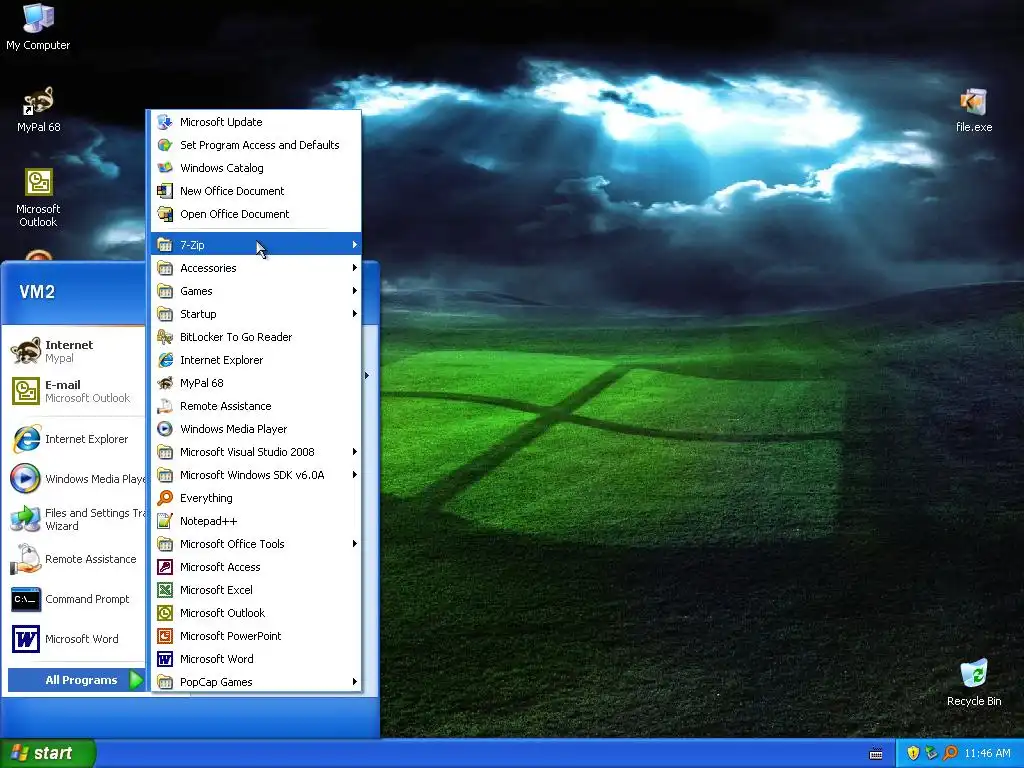
Task: Click the on-screen keyboard taskbar icon
Action: click(x=876, y=754)
